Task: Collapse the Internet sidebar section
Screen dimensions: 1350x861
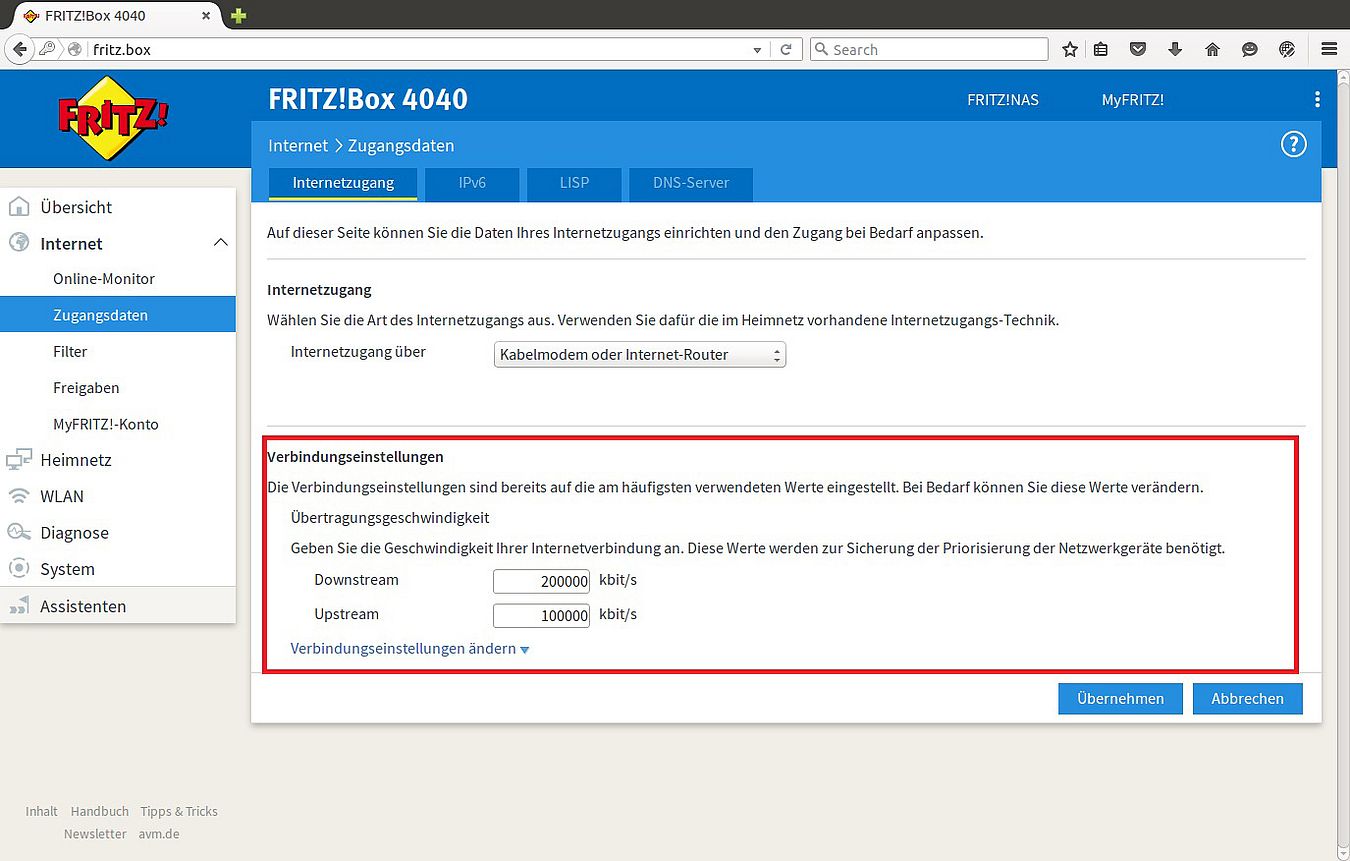Action: 221,243
